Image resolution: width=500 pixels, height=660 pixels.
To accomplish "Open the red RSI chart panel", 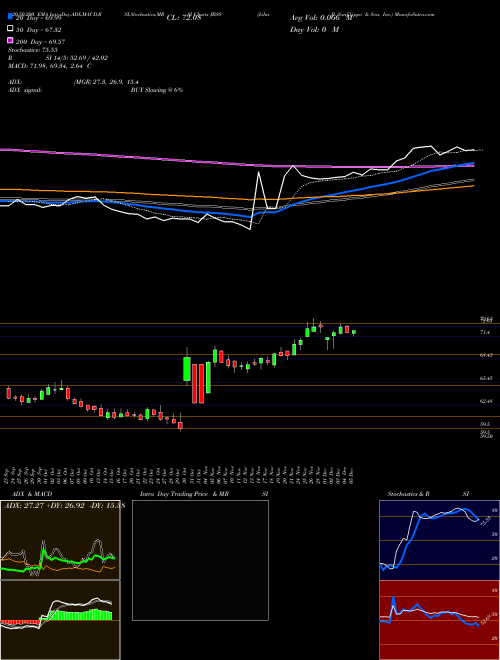I will (x=439, y=620).
